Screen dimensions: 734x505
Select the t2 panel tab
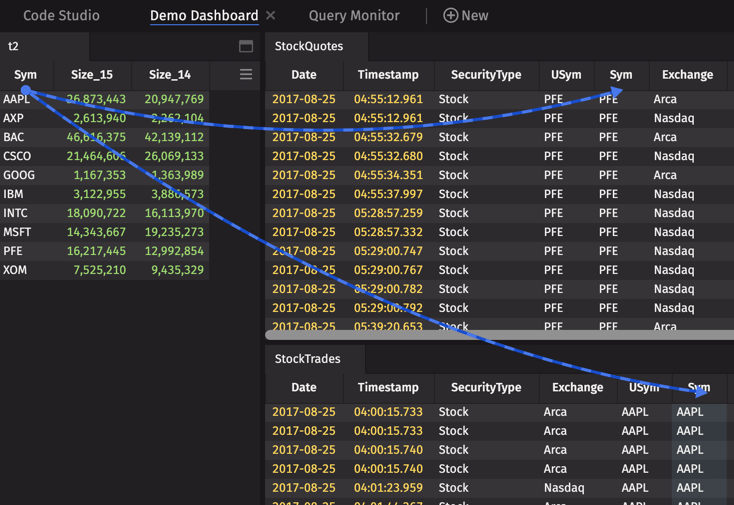point(14,46)
